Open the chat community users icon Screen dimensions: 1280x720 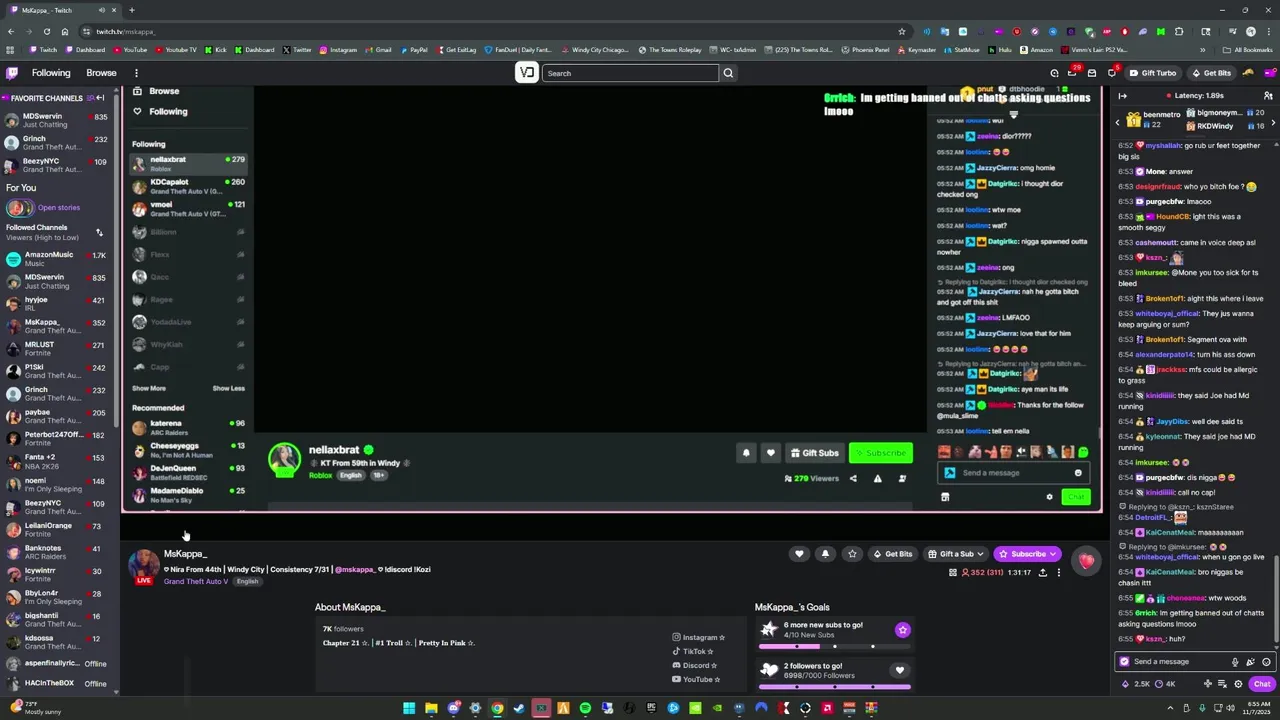tap(1267, 96)
